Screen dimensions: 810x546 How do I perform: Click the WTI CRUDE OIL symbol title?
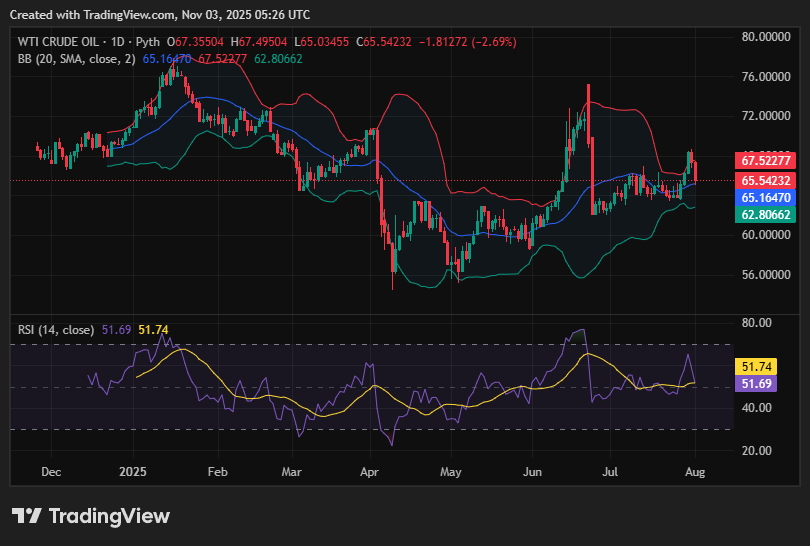(59, 42)
